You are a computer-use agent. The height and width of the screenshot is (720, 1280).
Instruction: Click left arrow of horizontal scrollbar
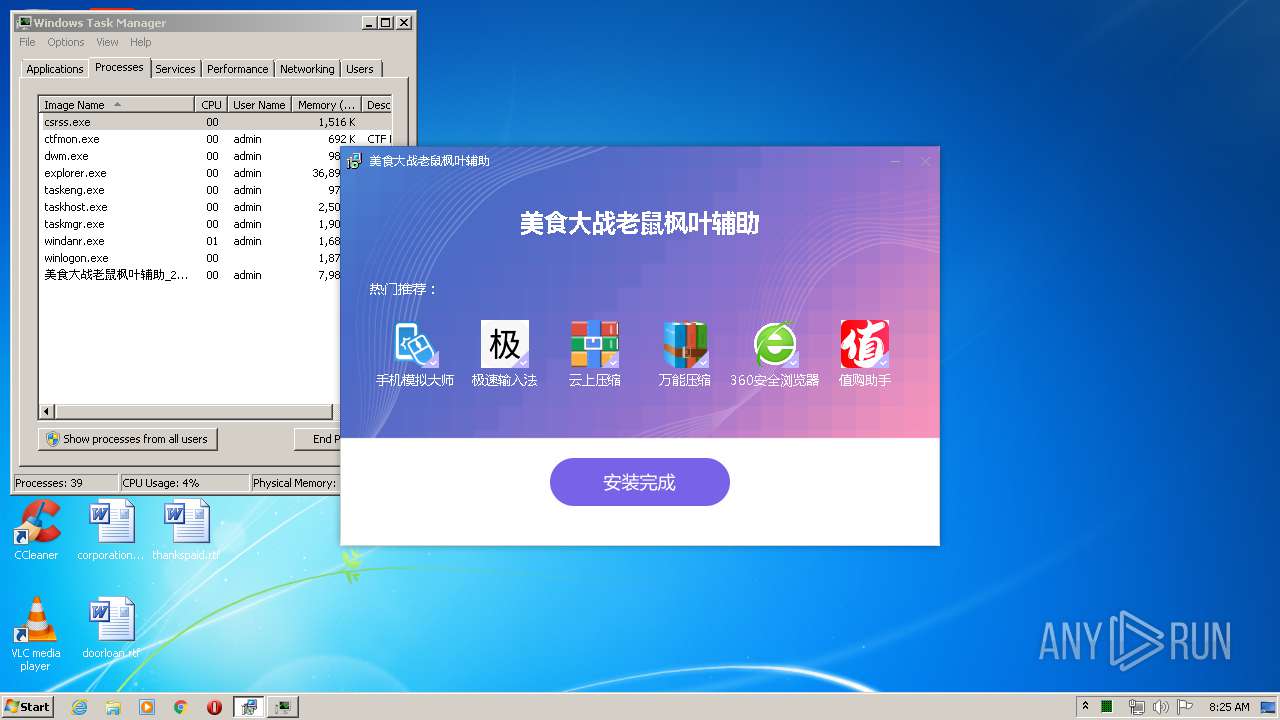tap(47, 411)
